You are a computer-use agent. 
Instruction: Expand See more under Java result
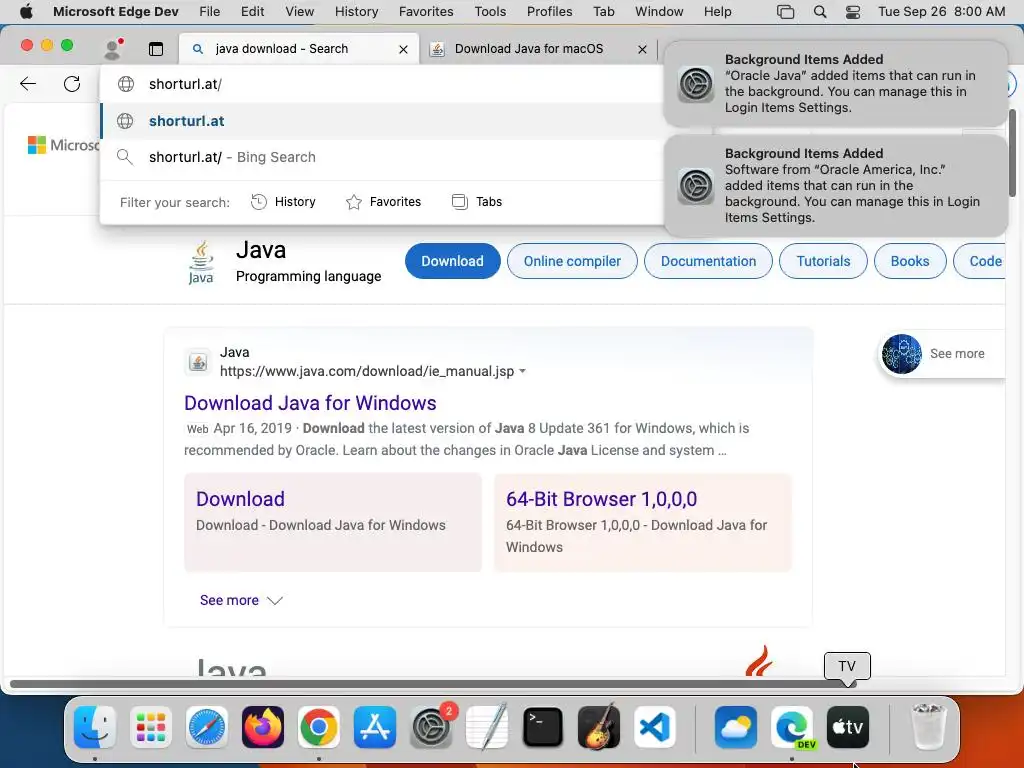click(241, 600)
